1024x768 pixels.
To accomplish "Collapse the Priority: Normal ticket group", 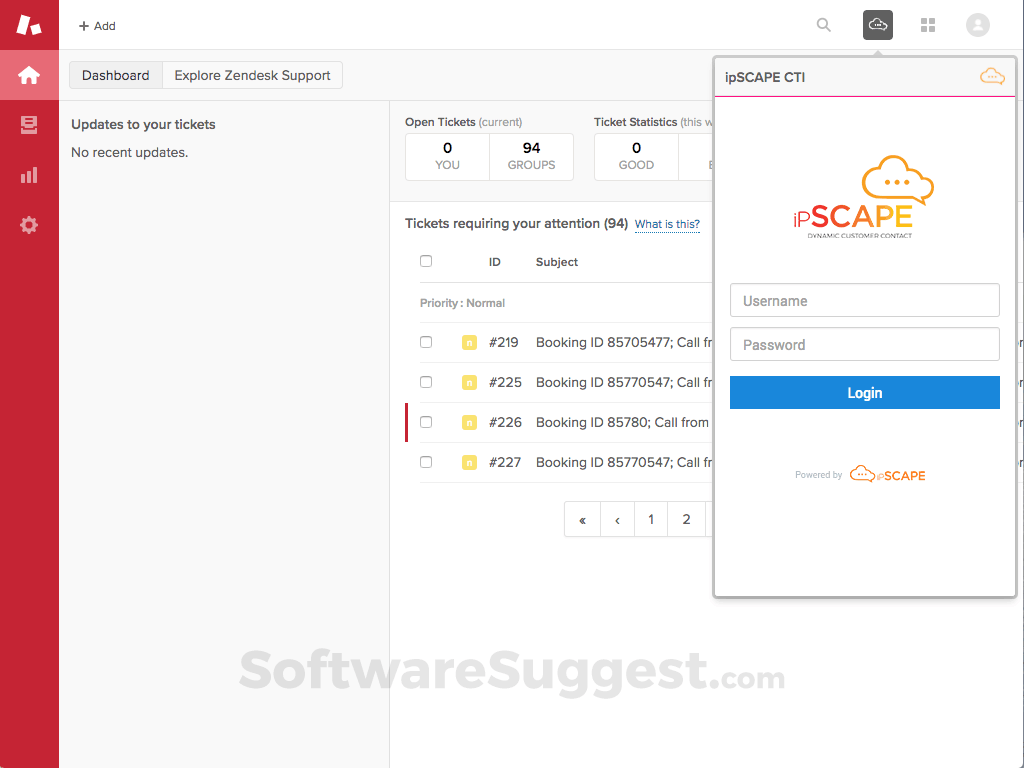I will 462,302.
